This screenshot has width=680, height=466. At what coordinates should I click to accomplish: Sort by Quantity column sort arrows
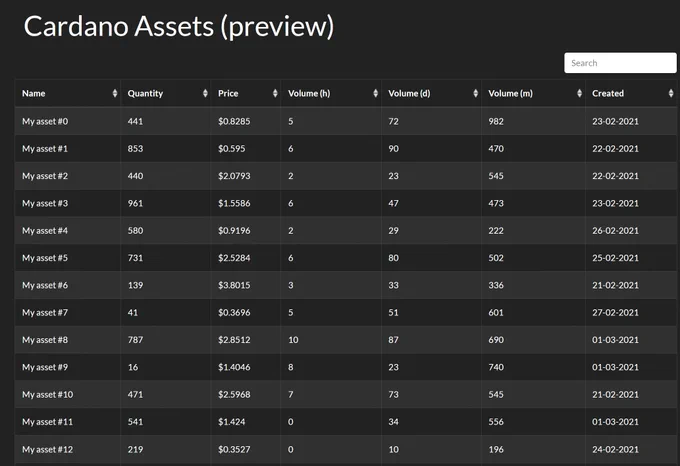tap(205, 93)
